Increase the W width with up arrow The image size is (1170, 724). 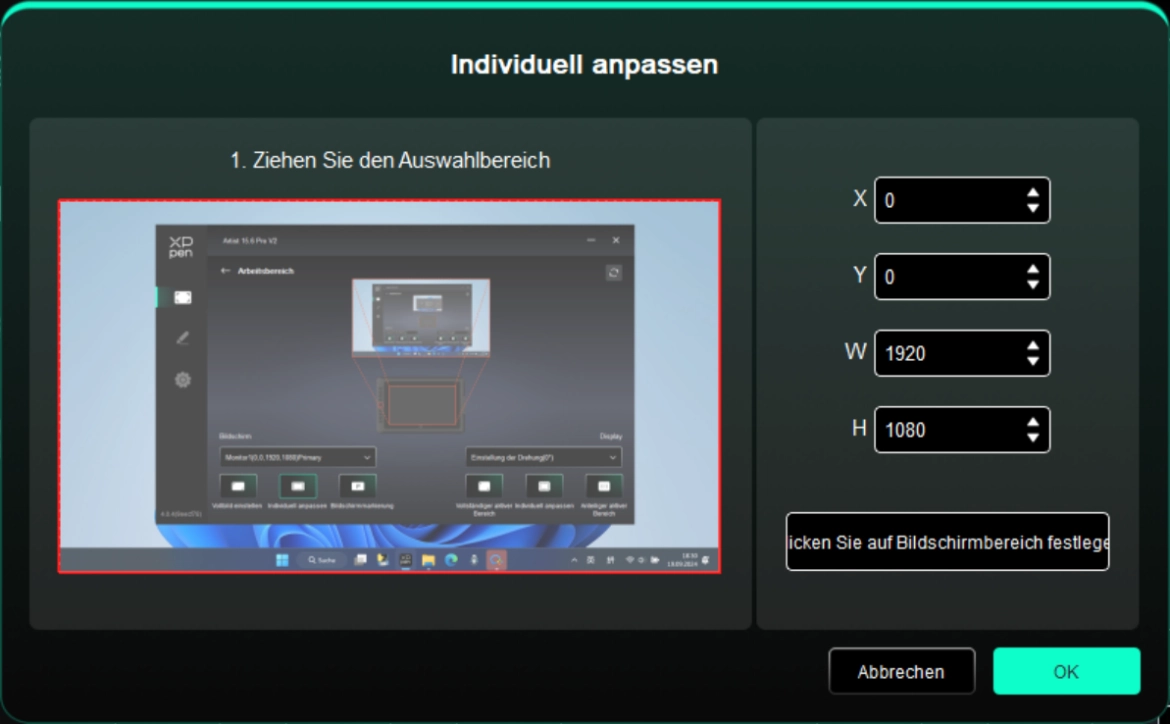coord(1033,346)
